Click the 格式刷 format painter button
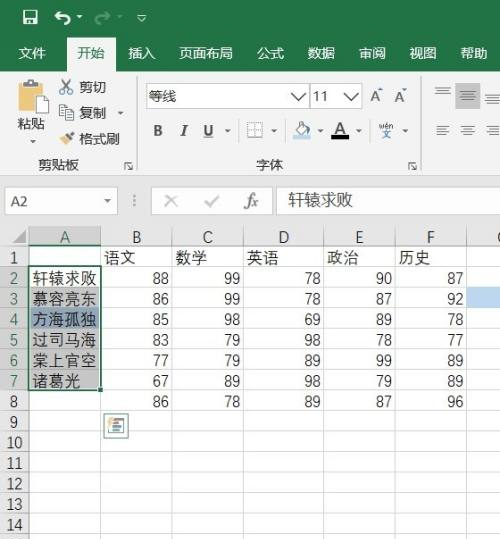This screenshot has width=500, height=539. point(89,139)
